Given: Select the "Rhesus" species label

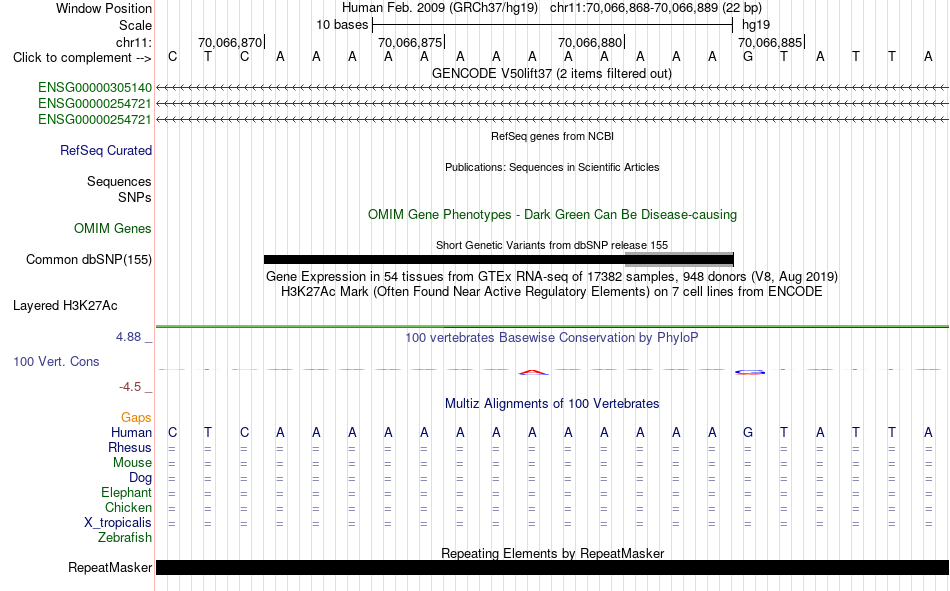Looking at the screenshot, I should coord(130,447).
